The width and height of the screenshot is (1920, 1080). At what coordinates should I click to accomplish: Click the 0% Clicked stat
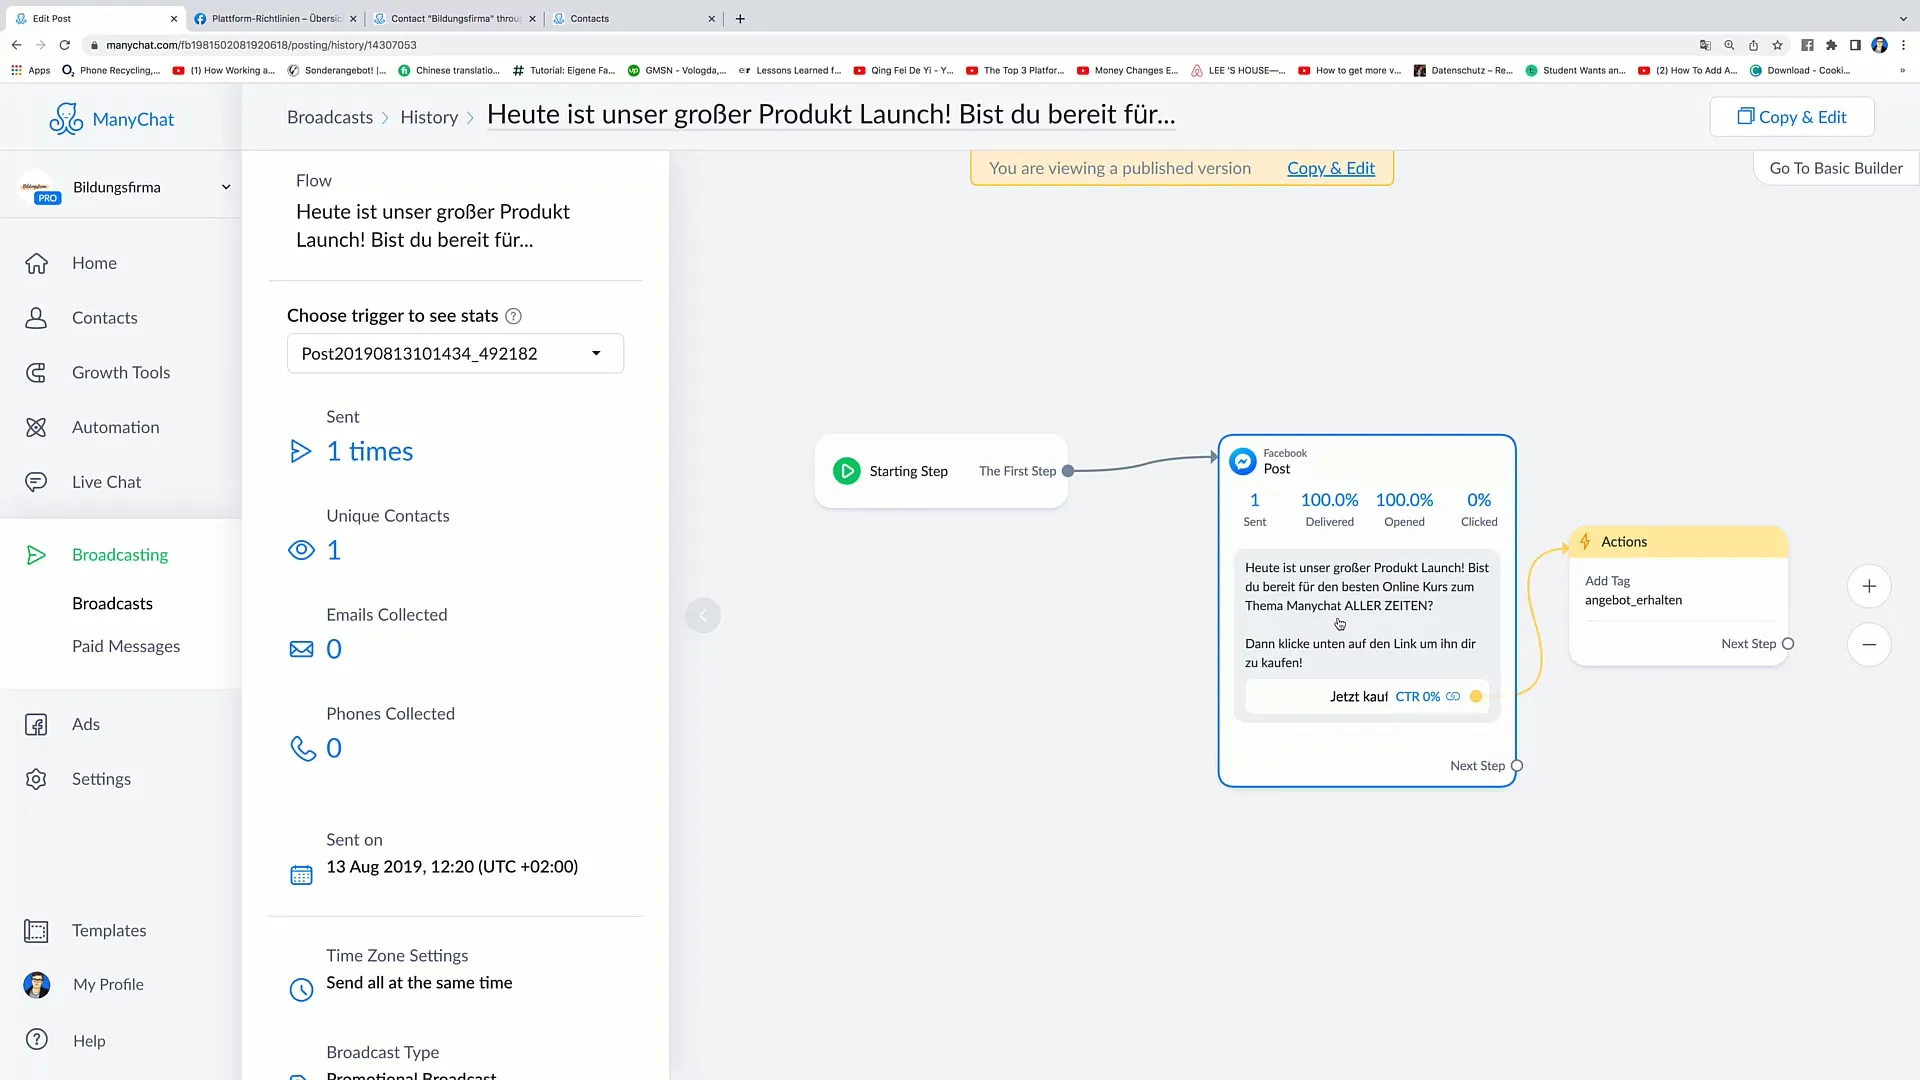[1479, 509]
